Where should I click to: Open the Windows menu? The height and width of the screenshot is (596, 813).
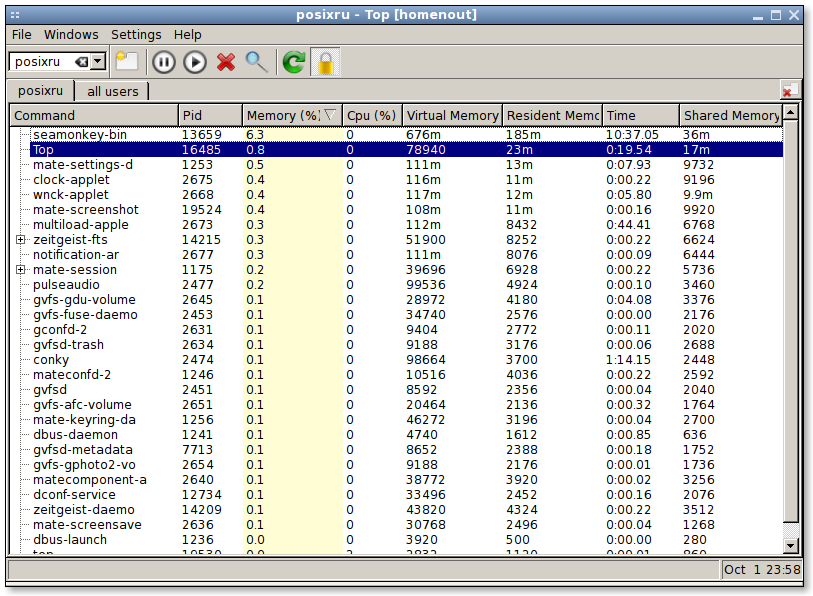[x=71, y=35]
